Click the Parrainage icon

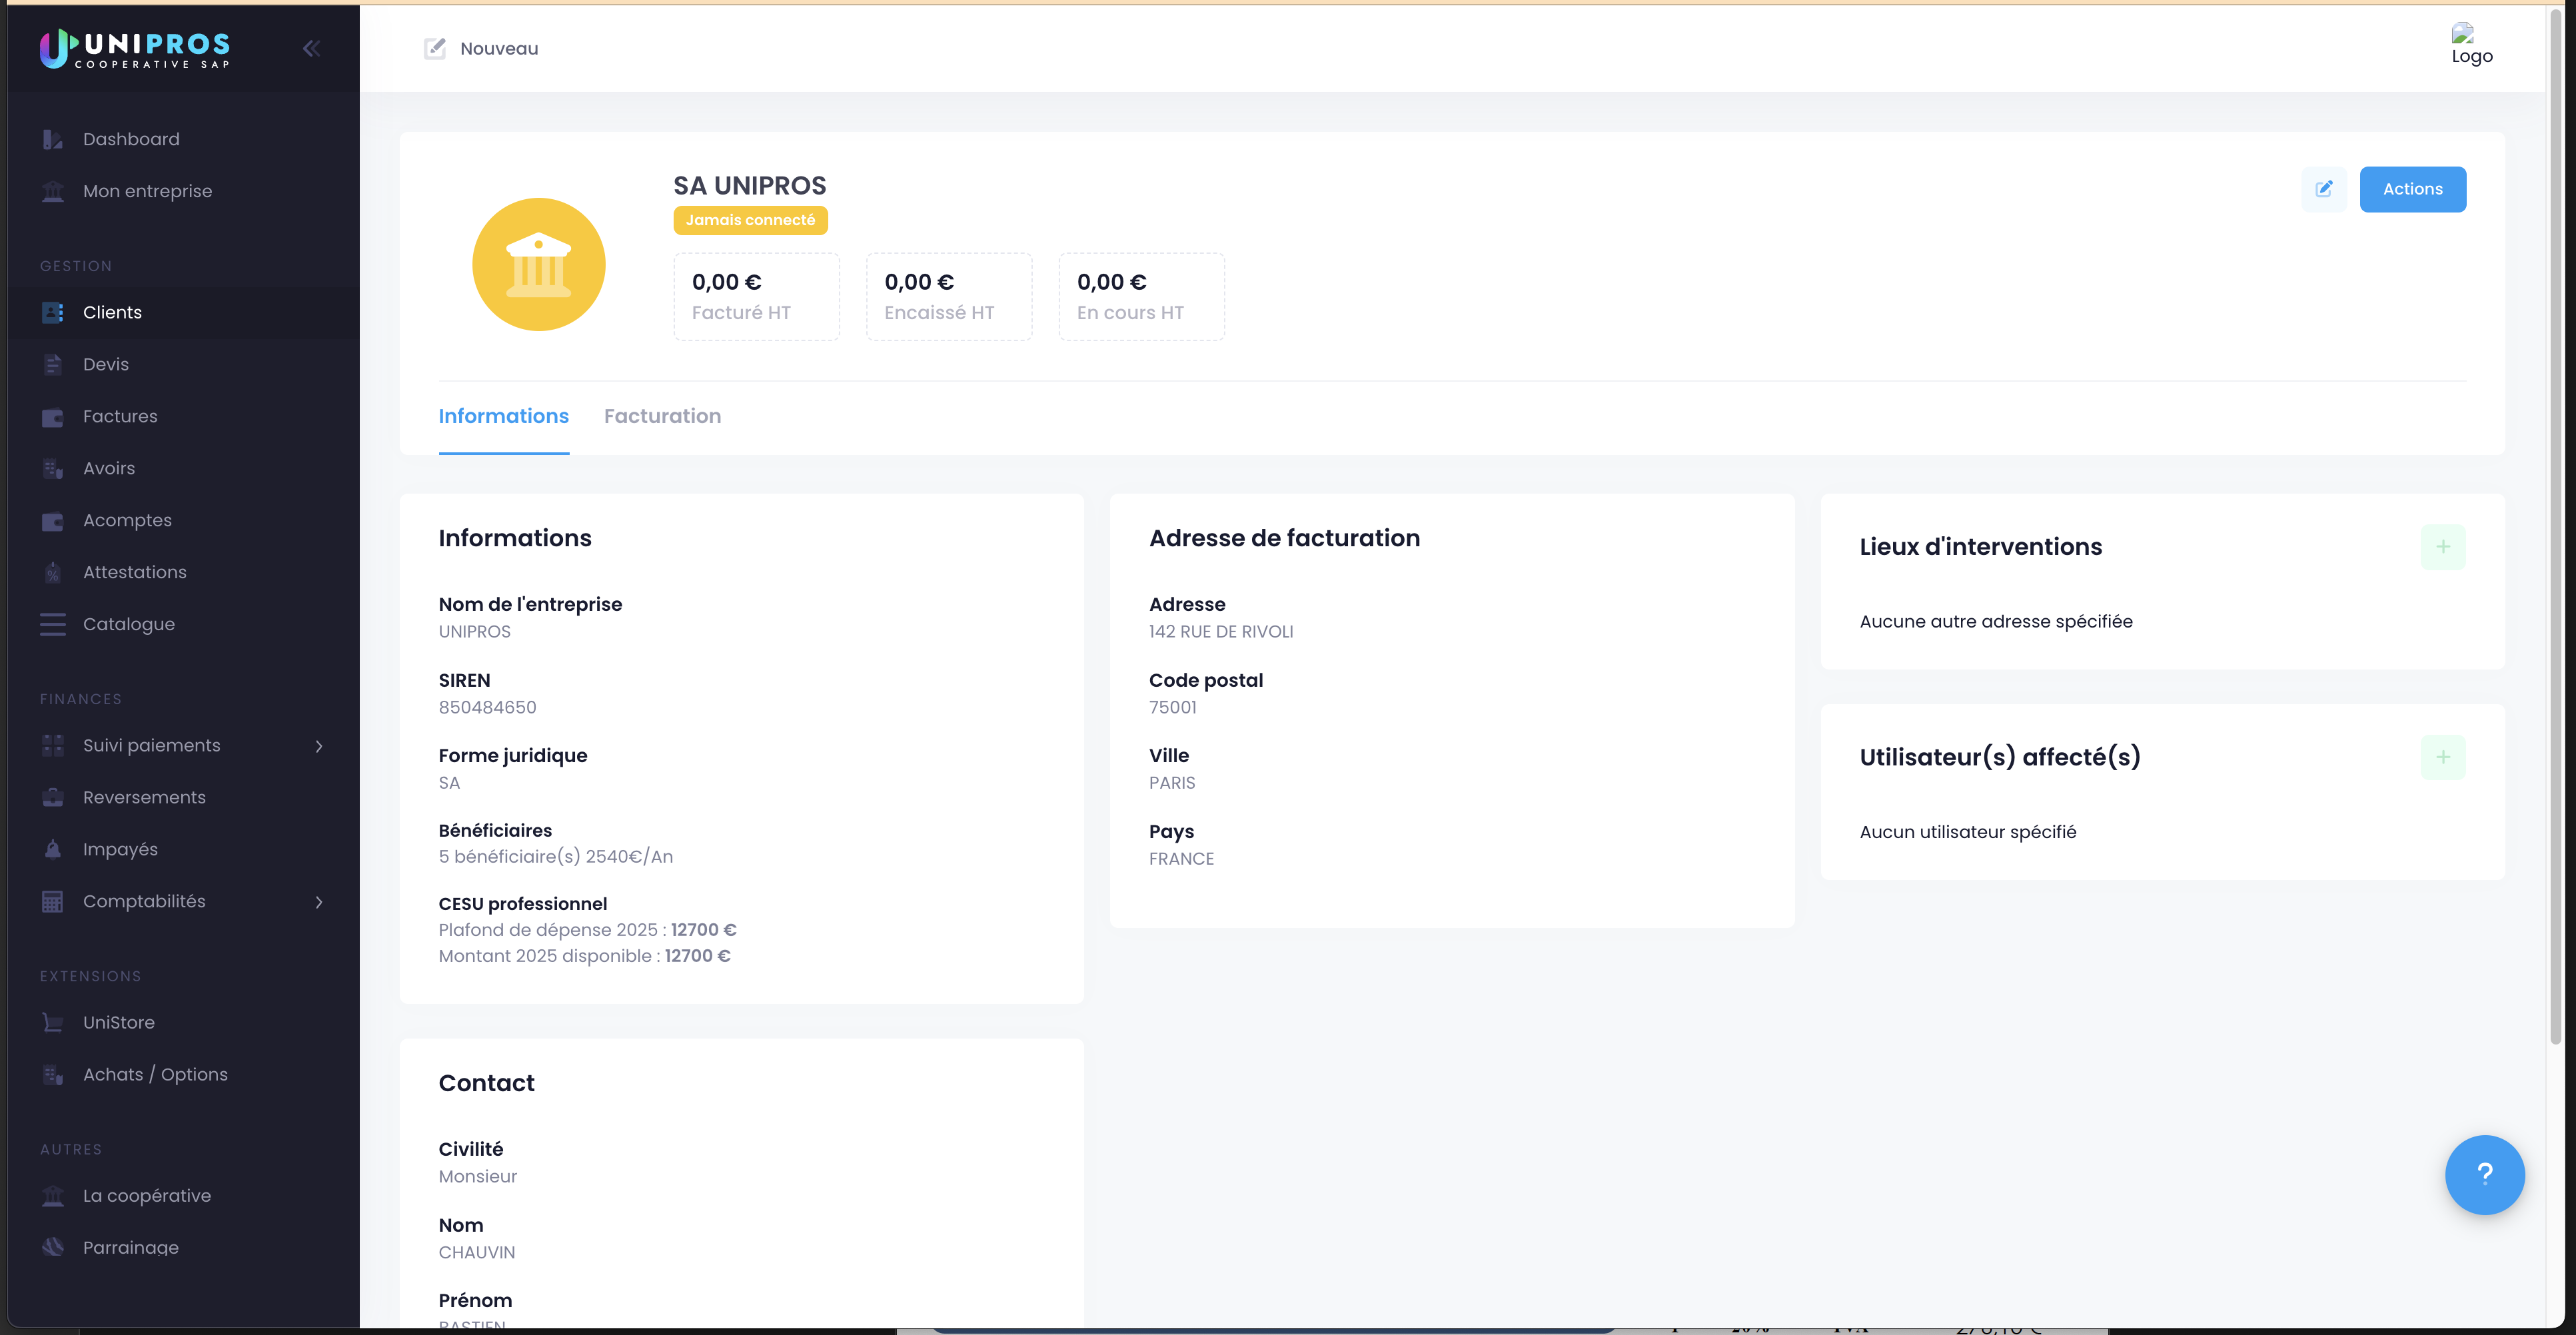coord(53,1247)
